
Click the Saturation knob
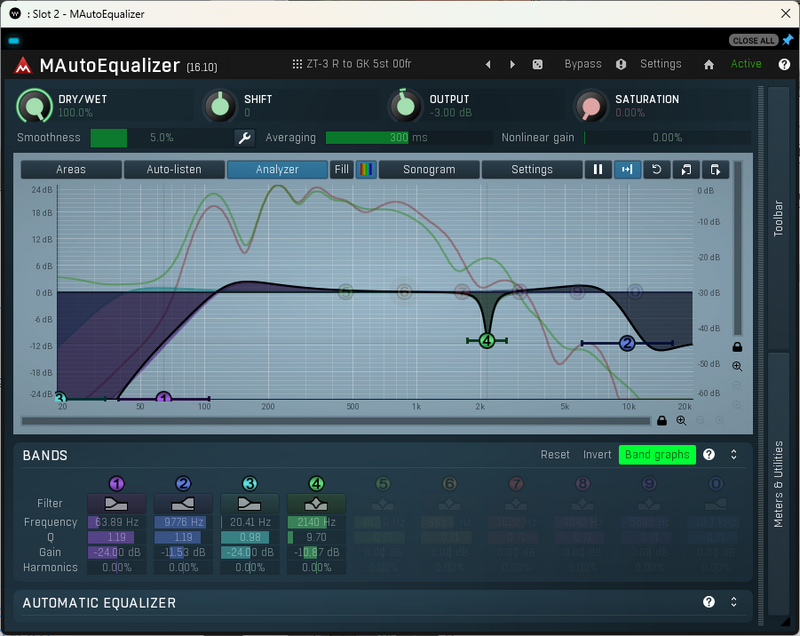click(x=591, y=106)
